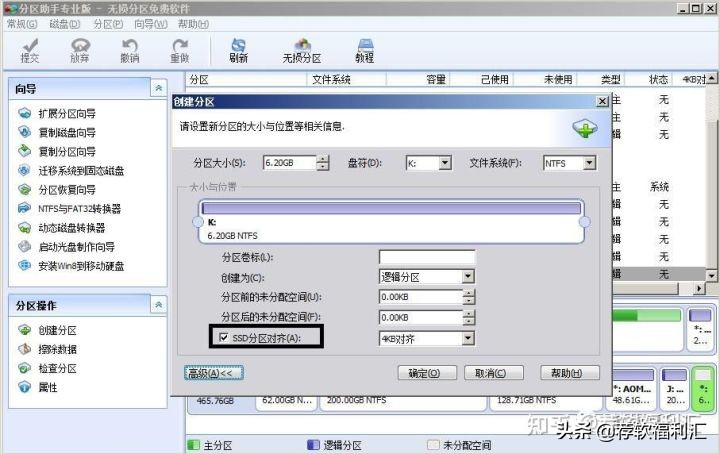Click the 撤销 (Undo) toolbar icon
Screen dimensions: 720x454
tap(130, 50)
